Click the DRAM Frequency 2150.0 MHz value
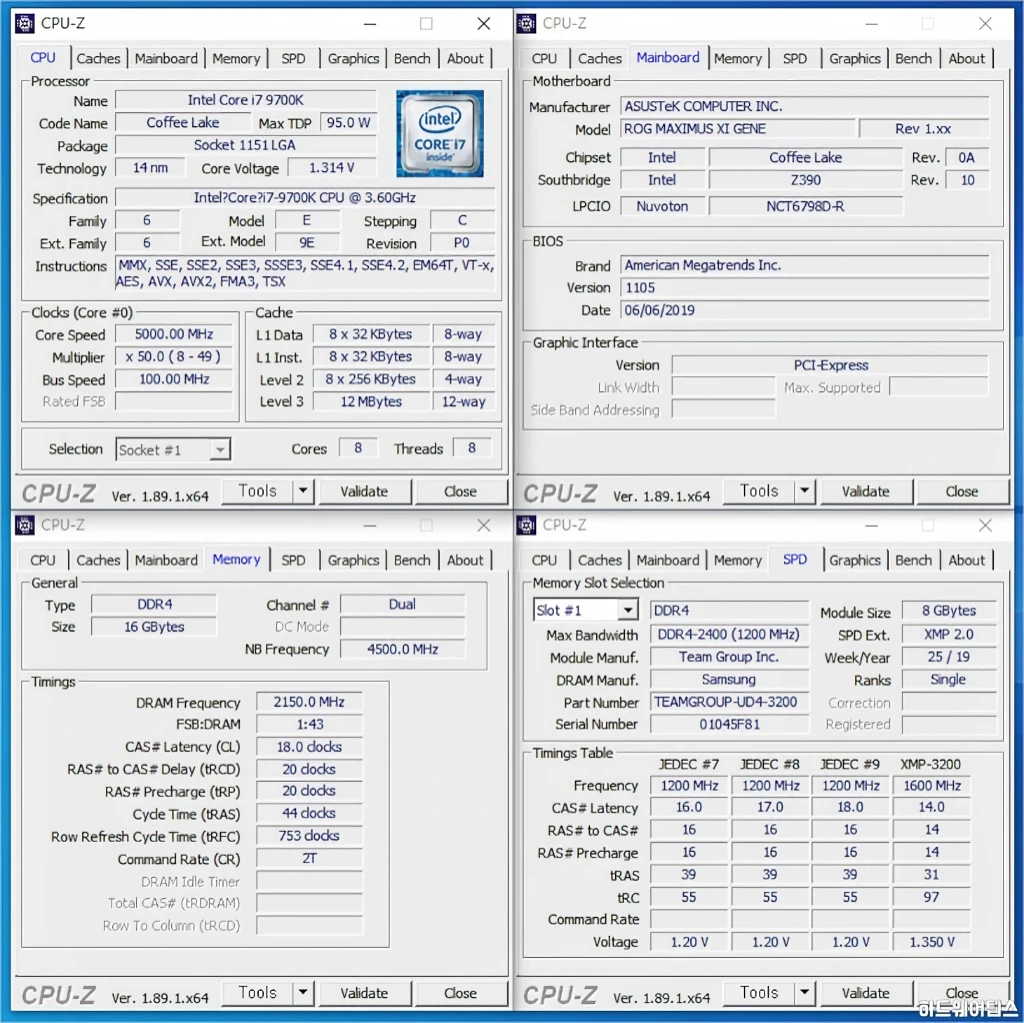Viewport: 1024px width, 1023px height. (309, 702)
